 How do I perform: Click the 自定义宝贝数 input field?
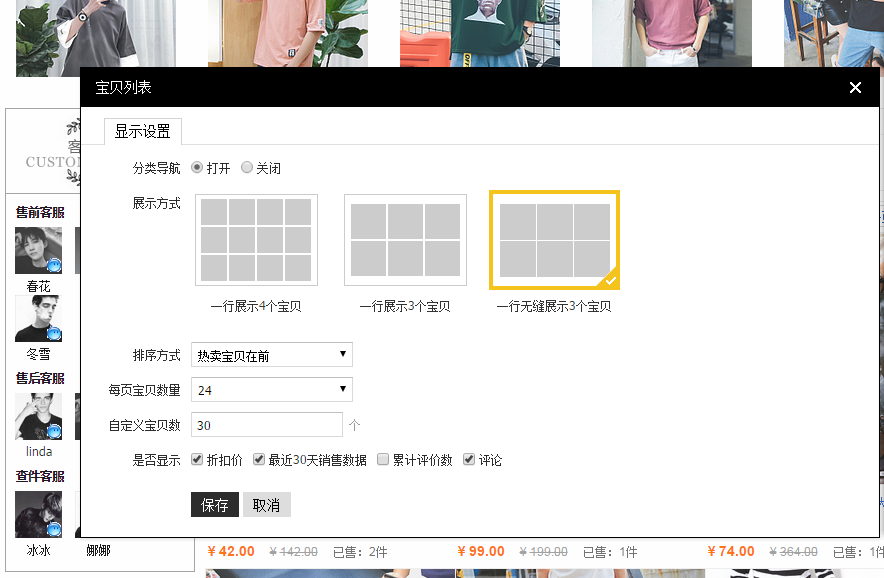point(266,425)
